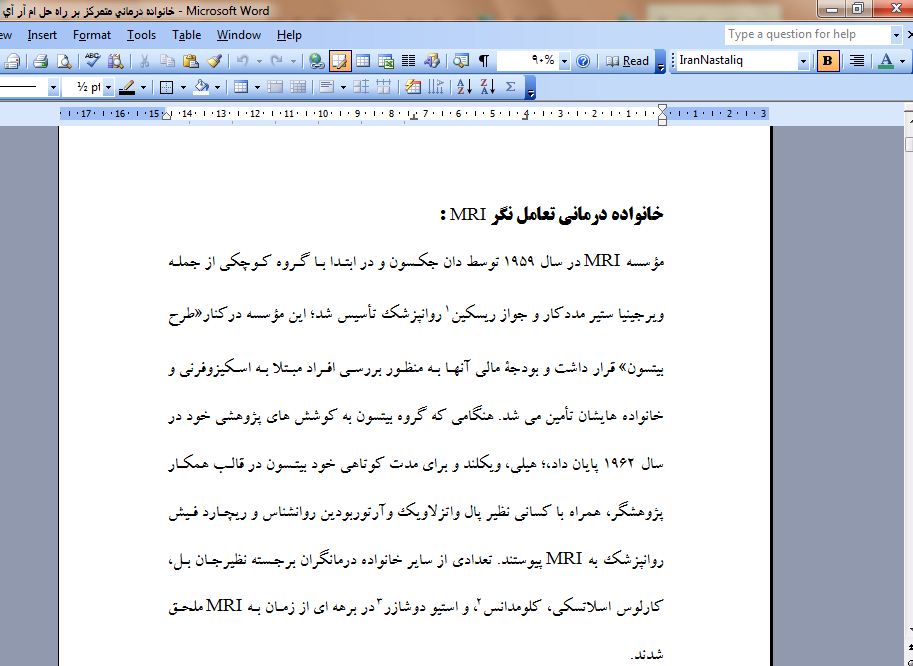Screen dimensions: 913x666
Task: Open the zoom percentage dropdown
Action: (x=564, y=61)
